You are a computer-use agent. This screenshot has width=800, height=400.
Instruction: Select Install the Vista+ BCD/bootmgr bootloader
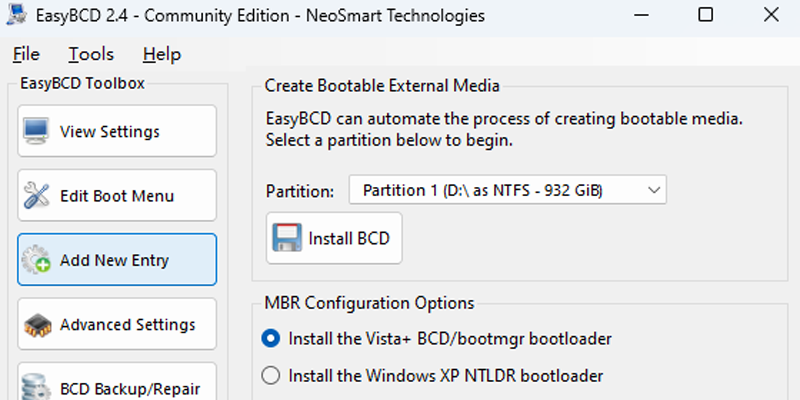(x=436, y=339)
